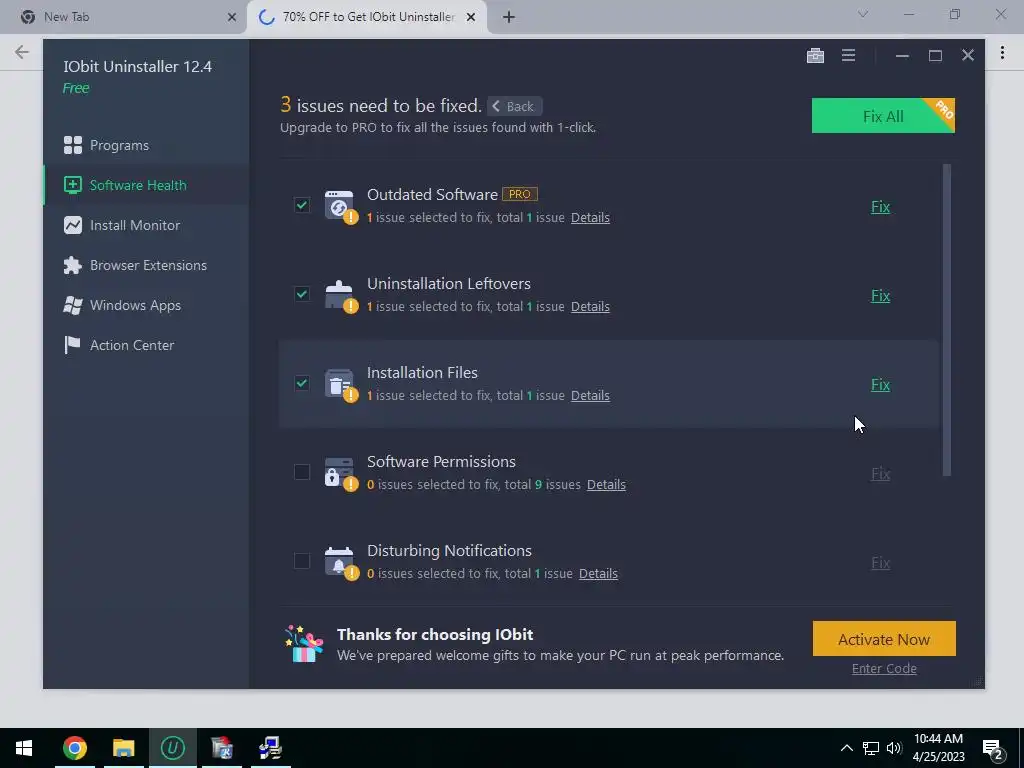Screen dimensions: 1024x768
Task: Open the network tray icon
Action: [871, 748]
